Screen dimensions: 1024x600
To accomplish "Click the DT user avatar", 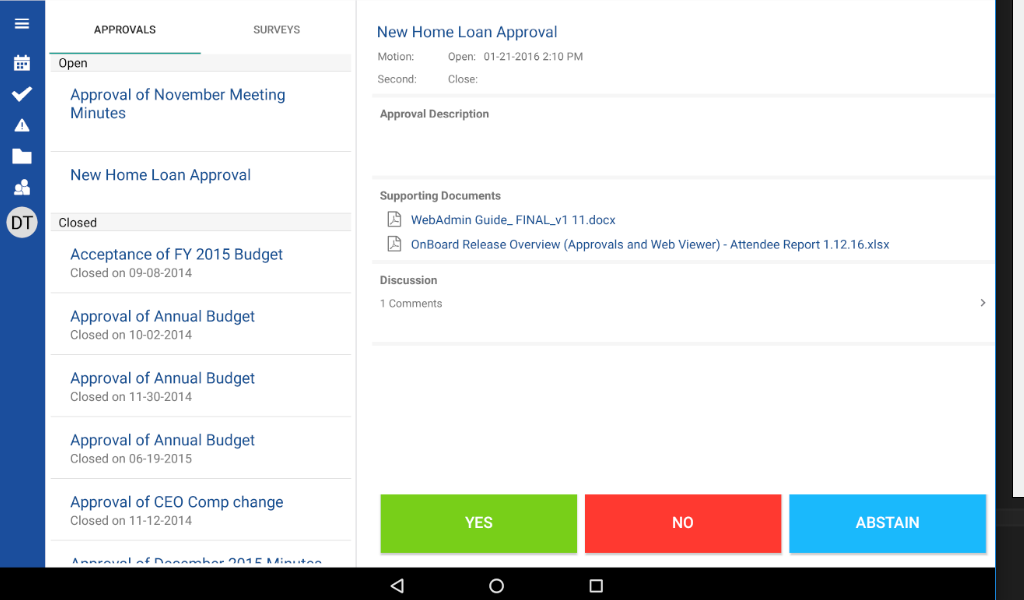I will (22, 222).
